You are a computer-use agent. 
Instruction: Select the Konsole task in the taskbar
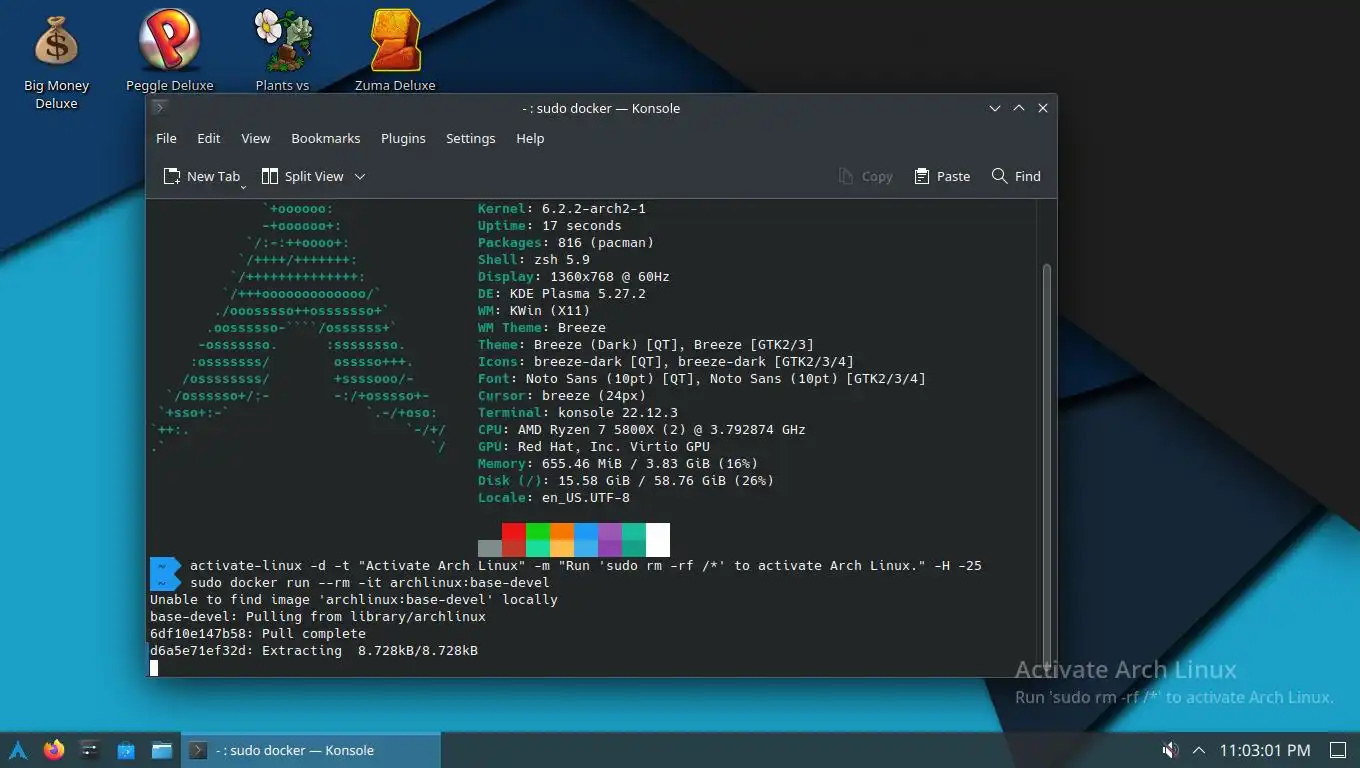coord(311,750)
